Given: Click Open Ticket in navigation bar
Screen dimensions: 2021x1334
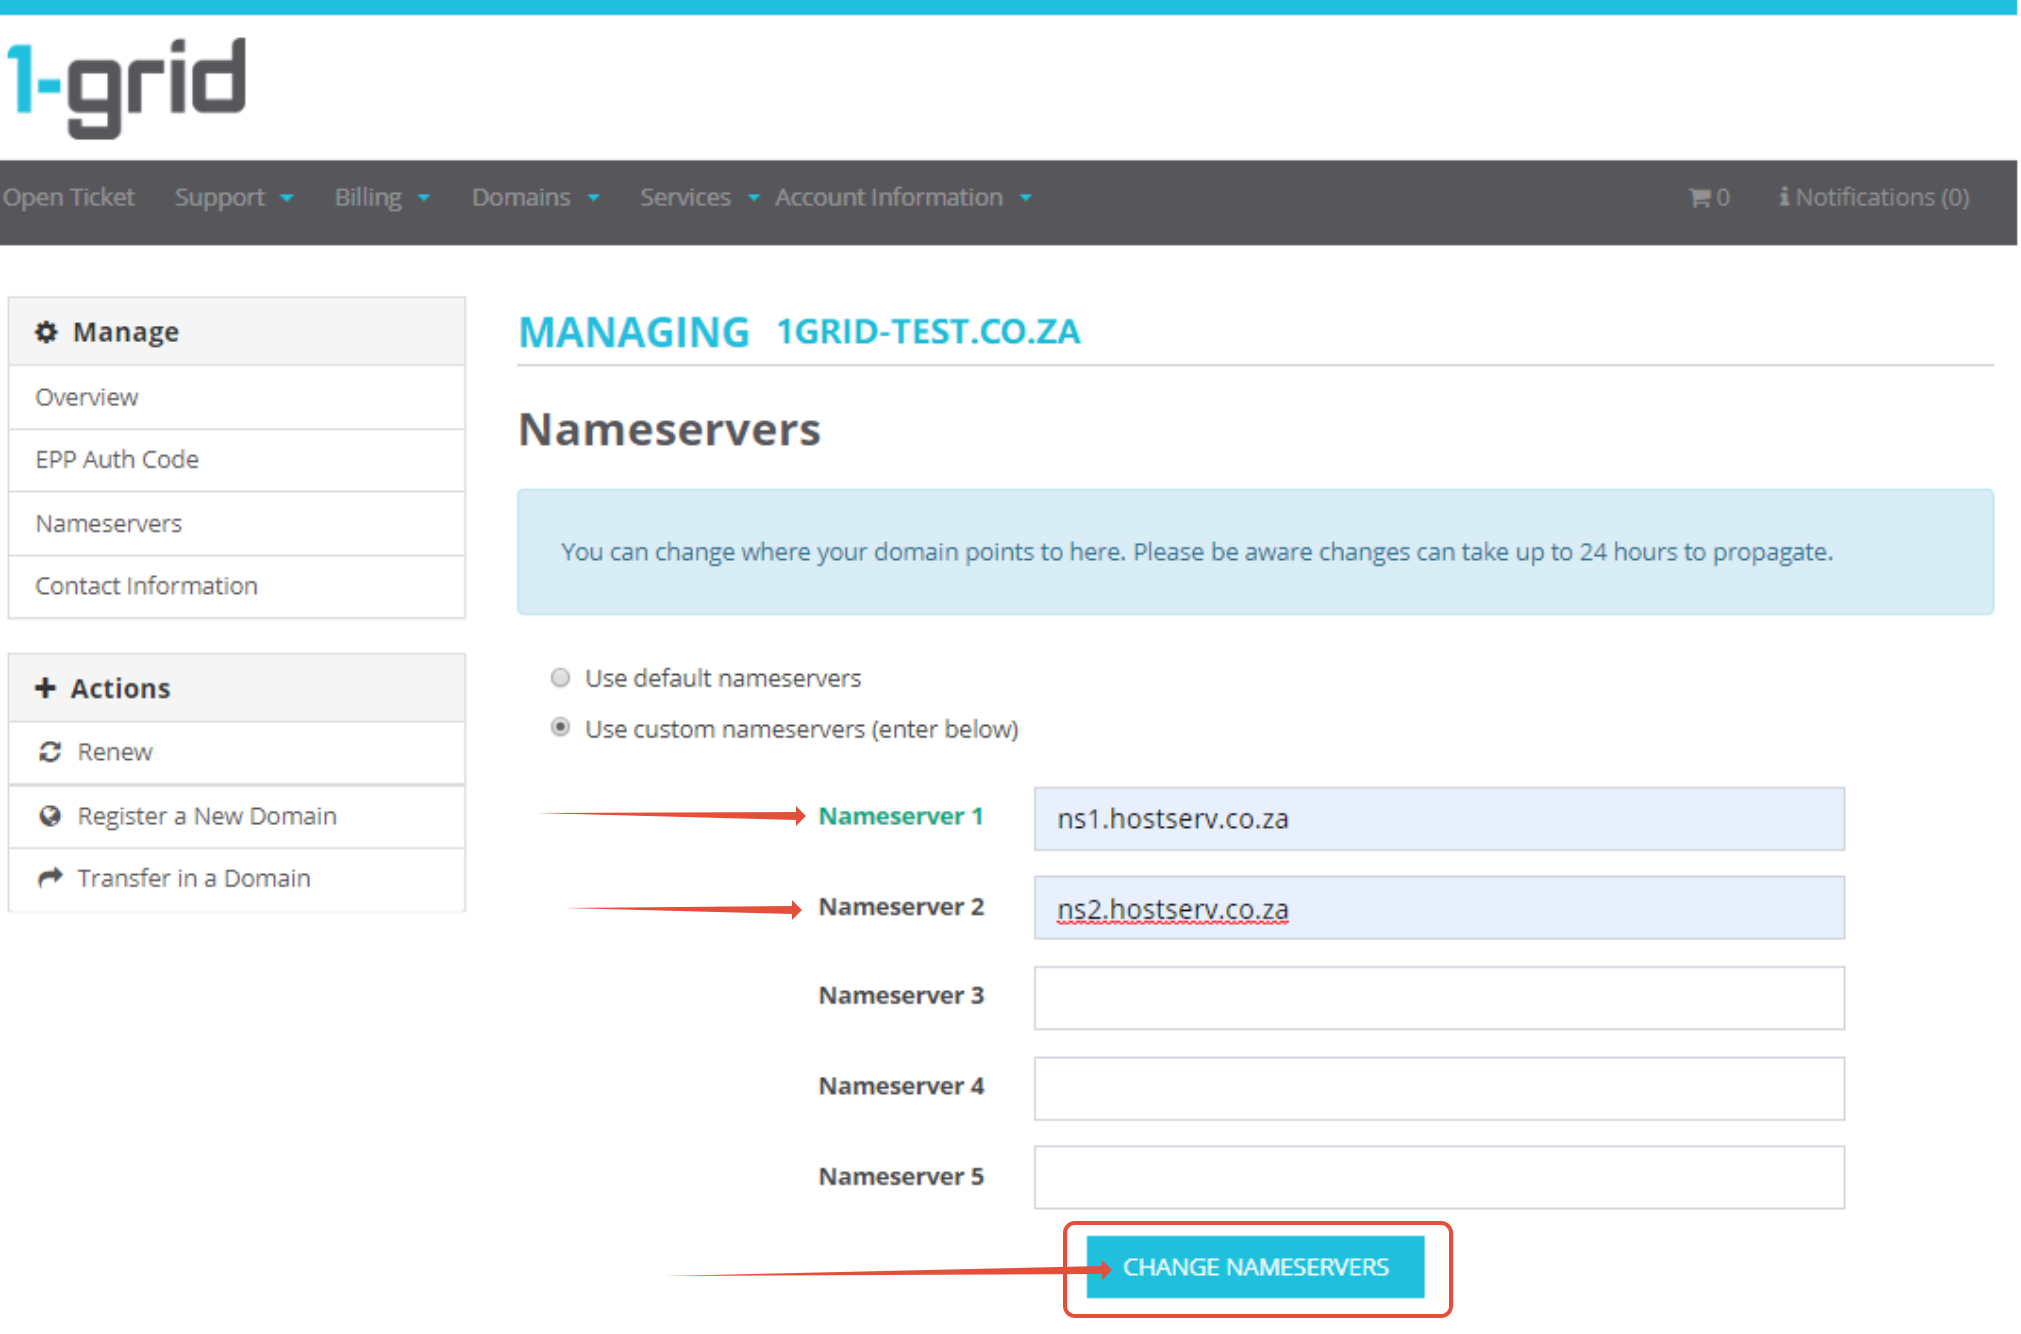Looking at the screenshot, I should point(68,198).
